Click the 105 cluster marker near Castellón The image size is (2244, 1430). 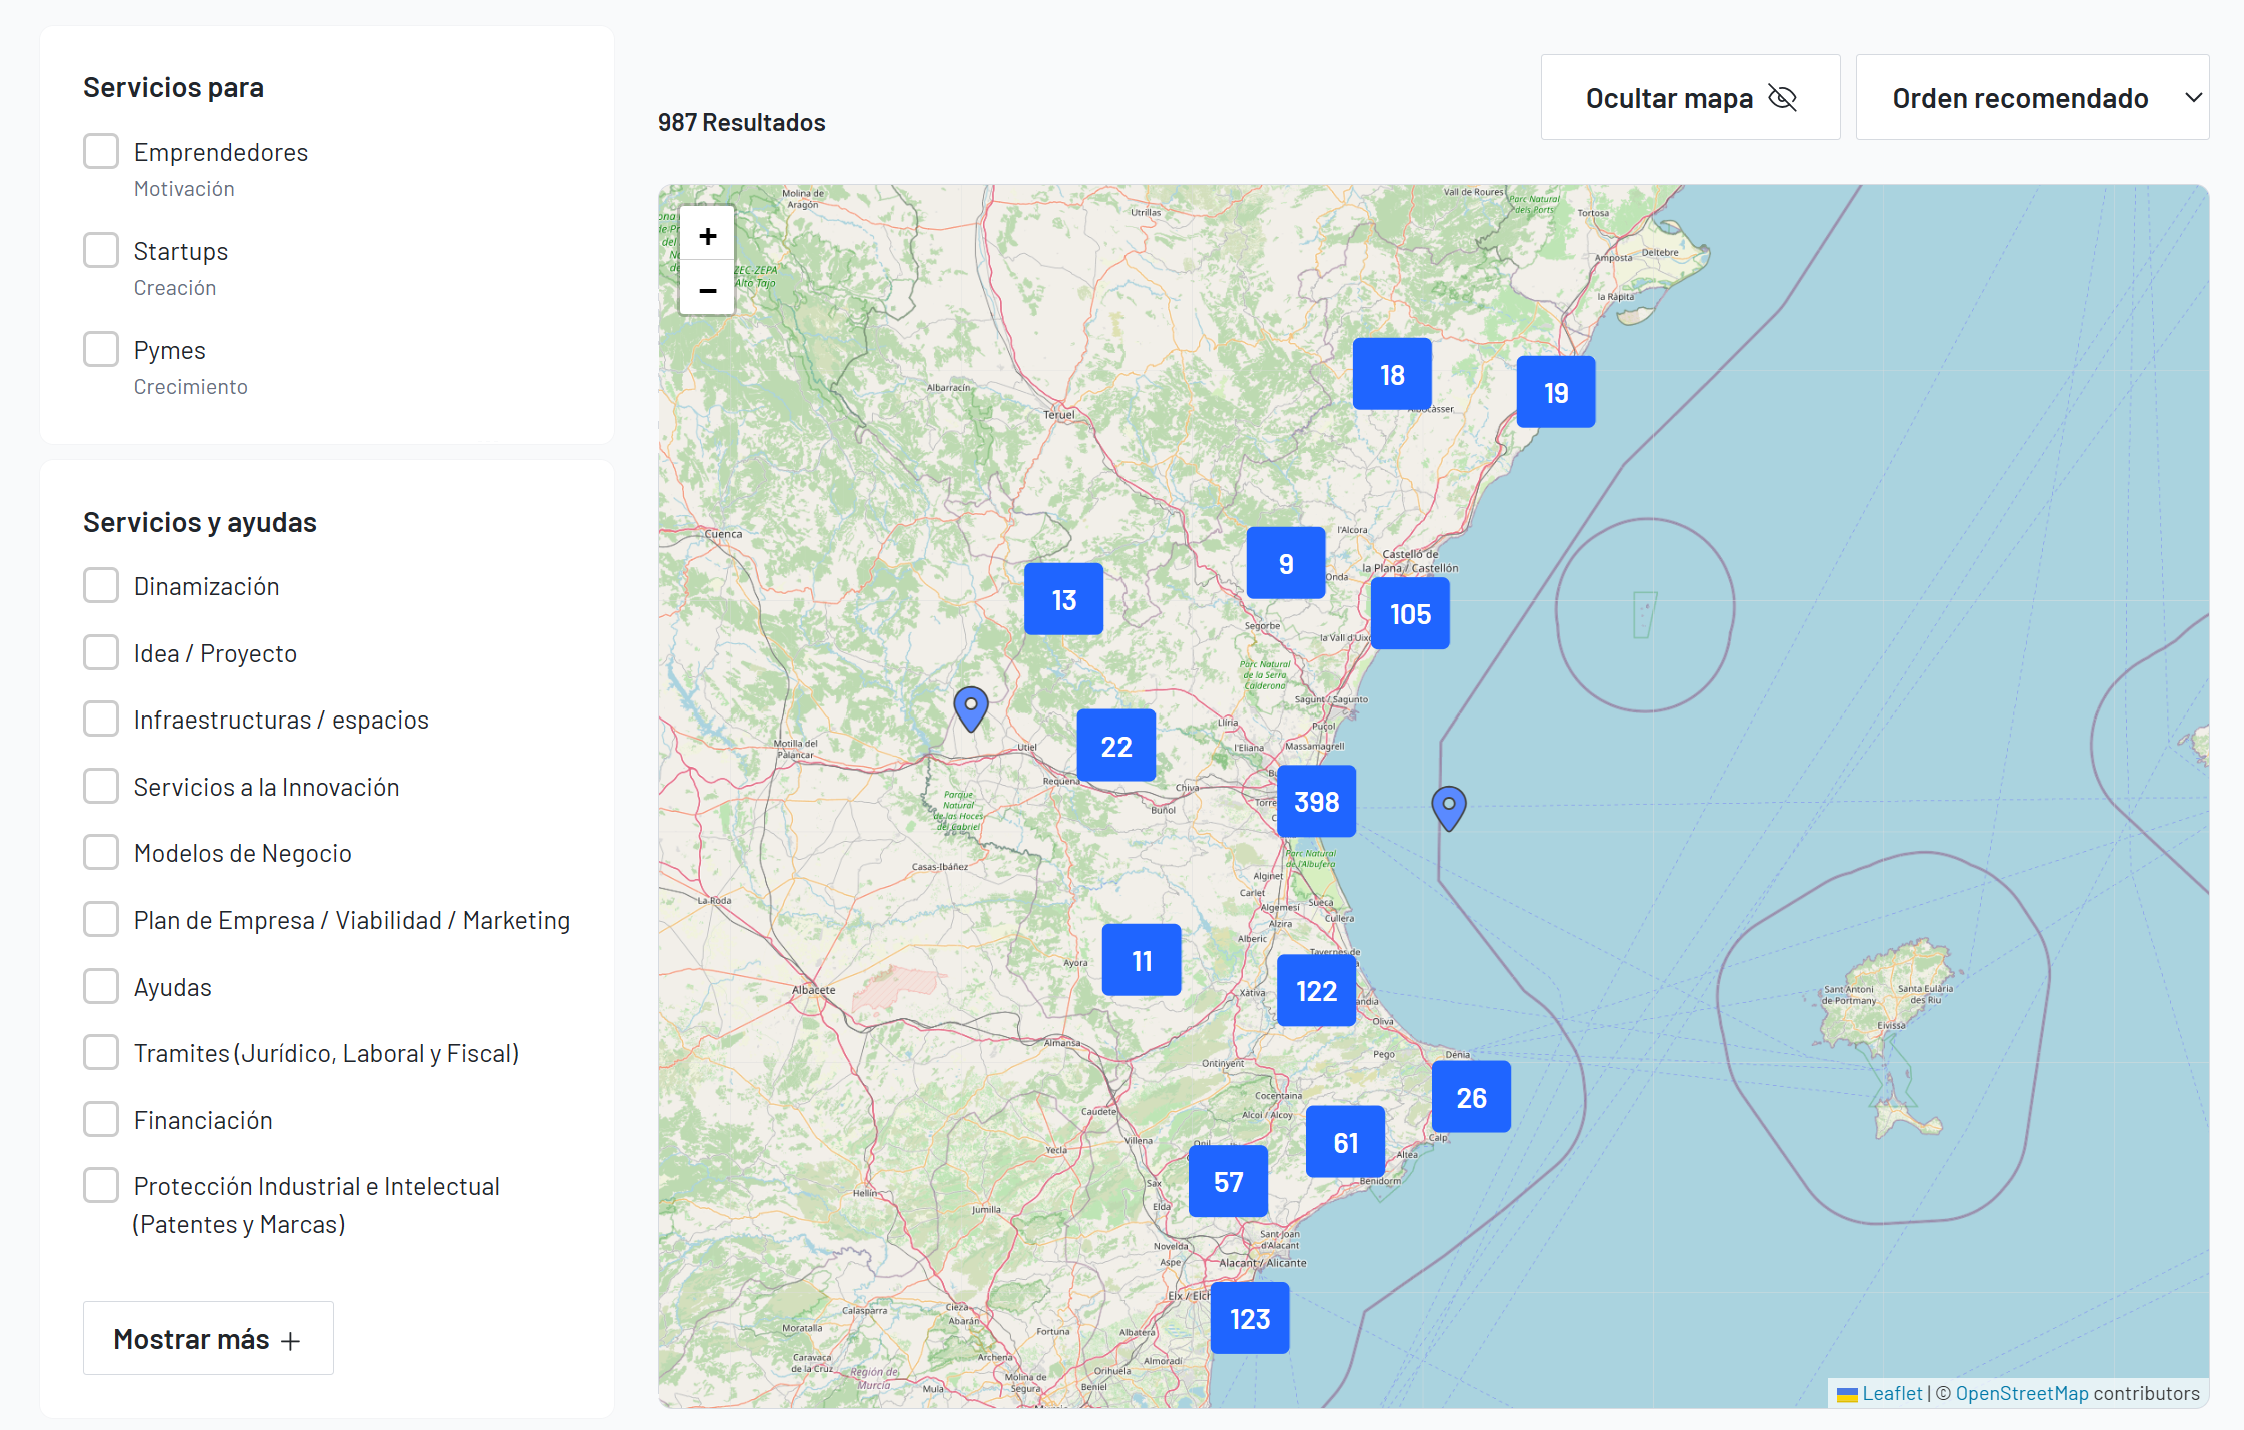[x=1410, y=613]
